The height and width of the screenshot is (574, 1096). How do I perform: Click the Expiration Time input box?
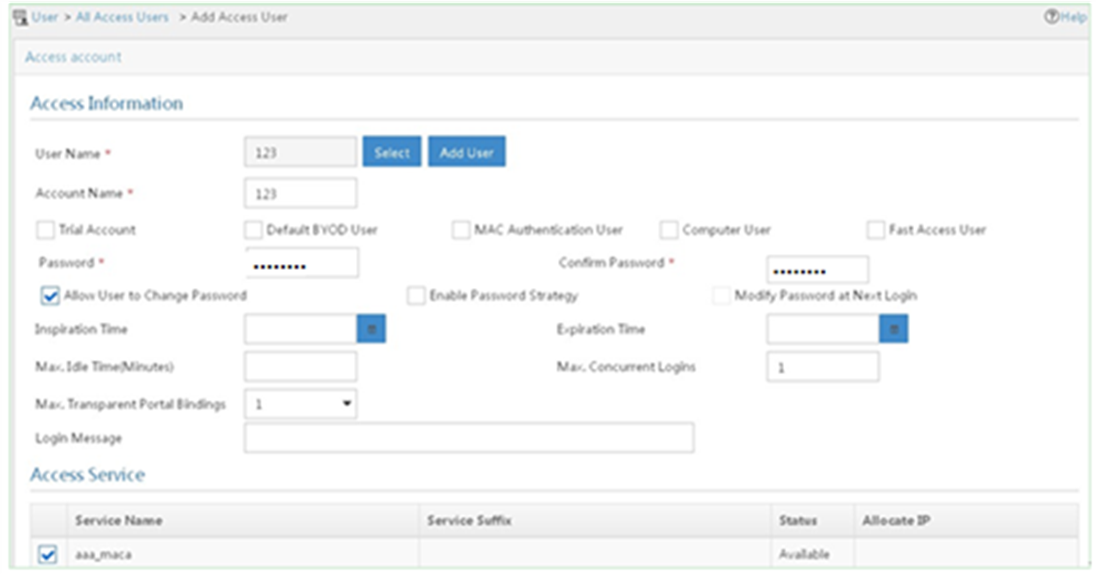[x=823, y=329]
